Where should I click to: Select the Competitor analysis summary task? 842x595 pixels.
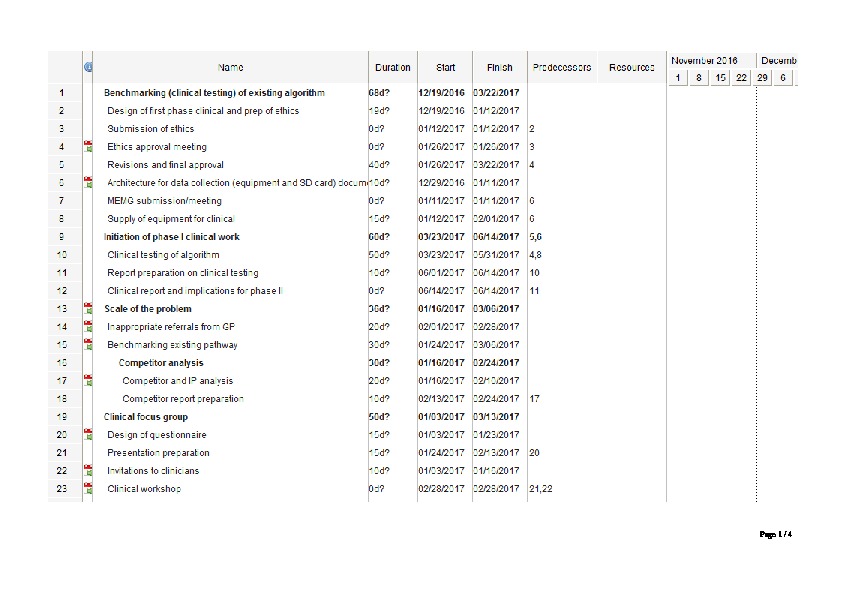click(161, 363)
